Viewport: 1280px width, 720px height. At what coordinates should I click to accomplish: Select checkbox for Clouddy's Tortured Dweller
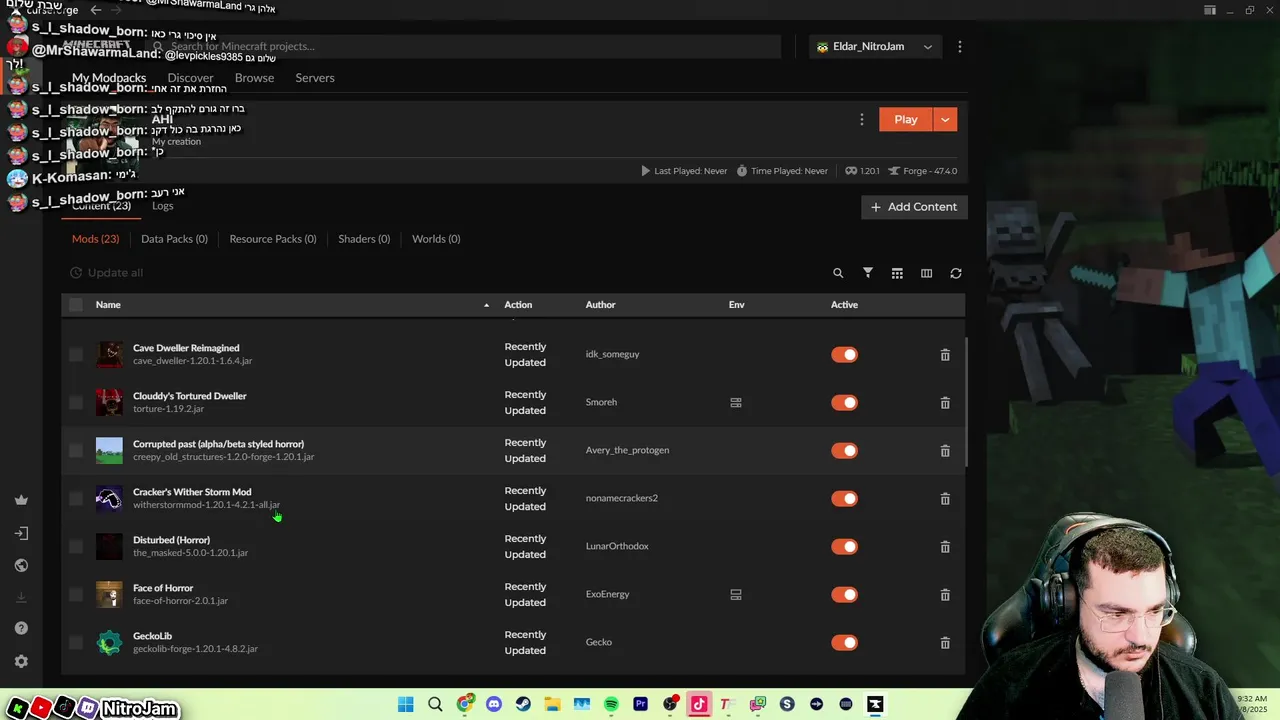coord(76,402)
